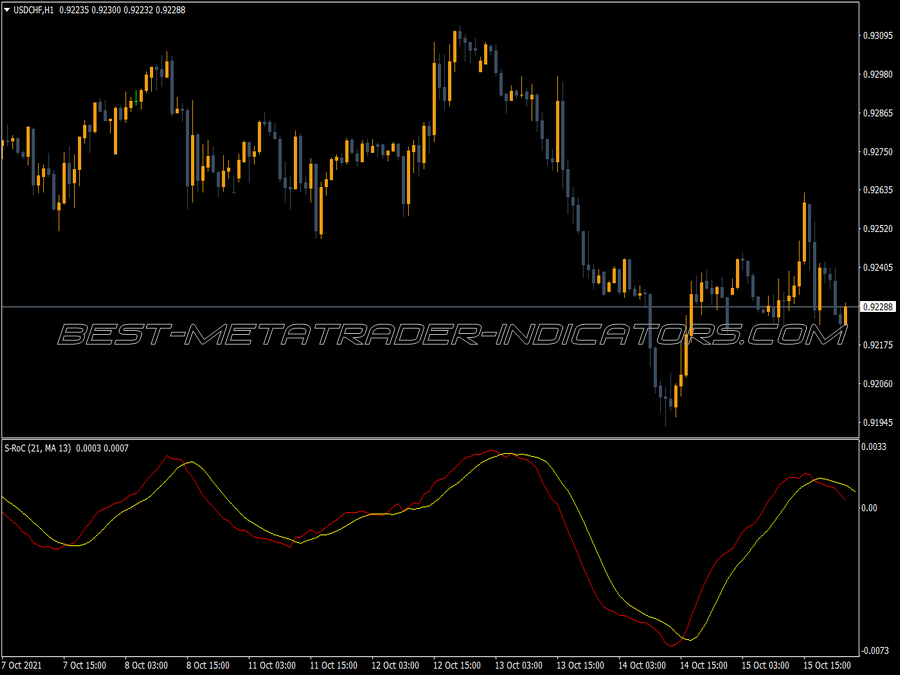Click the current price label 0.92288
900x675 pixels.
point(878,307)
